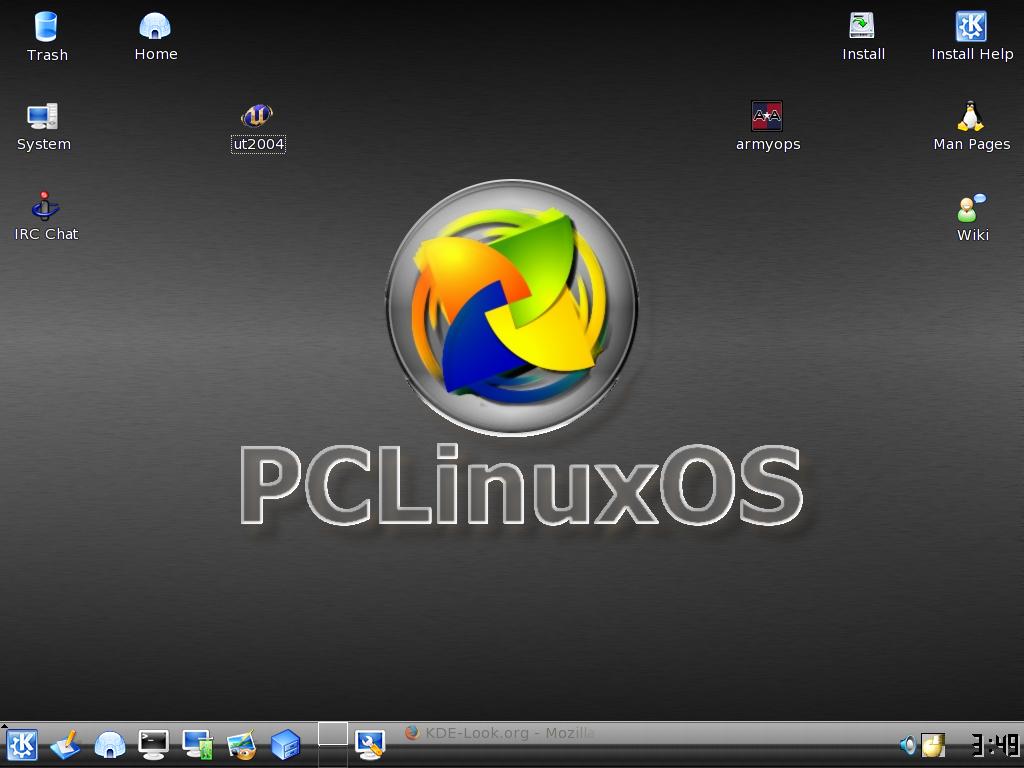Select the ut2004 icon label text

click(x=259, y=144)
